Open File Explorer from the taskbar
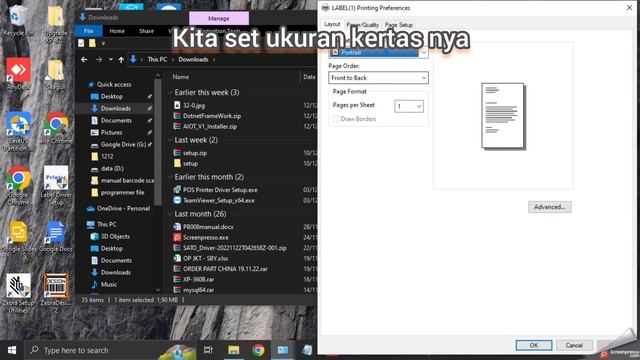This screenshot has width=640, height=360. pyautogui.click(x=233, y=350)
